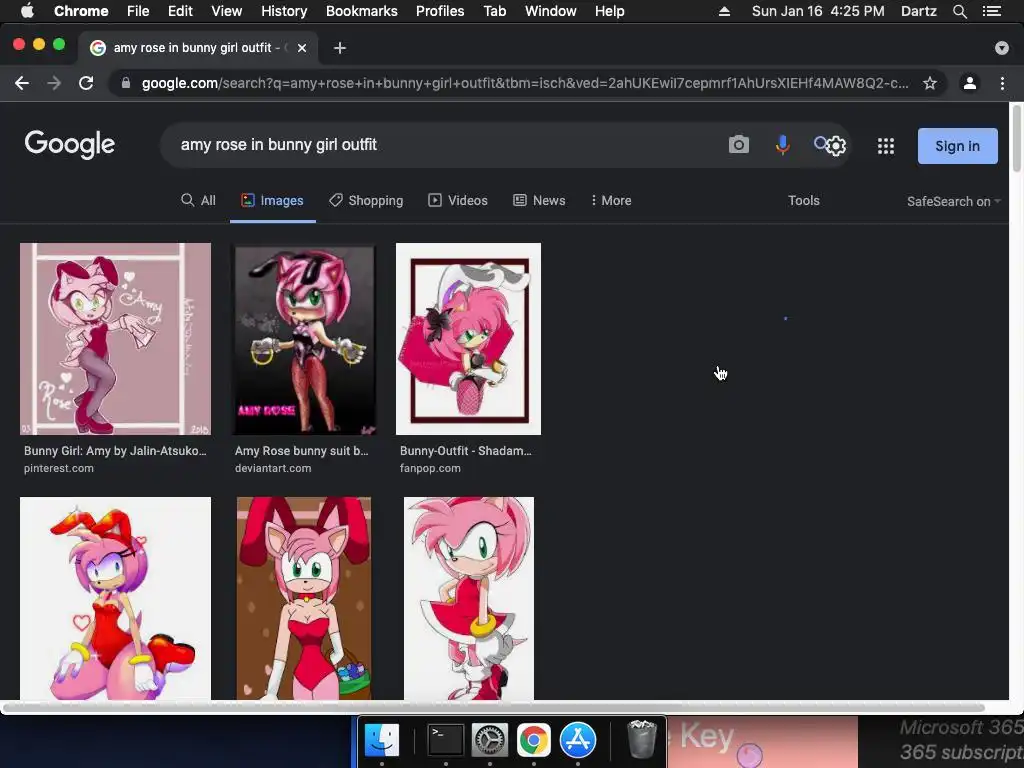This screenshot has height=768, width=1024.
Task: Open the Bookmarks menu
Action: click(x=362, y=11)
